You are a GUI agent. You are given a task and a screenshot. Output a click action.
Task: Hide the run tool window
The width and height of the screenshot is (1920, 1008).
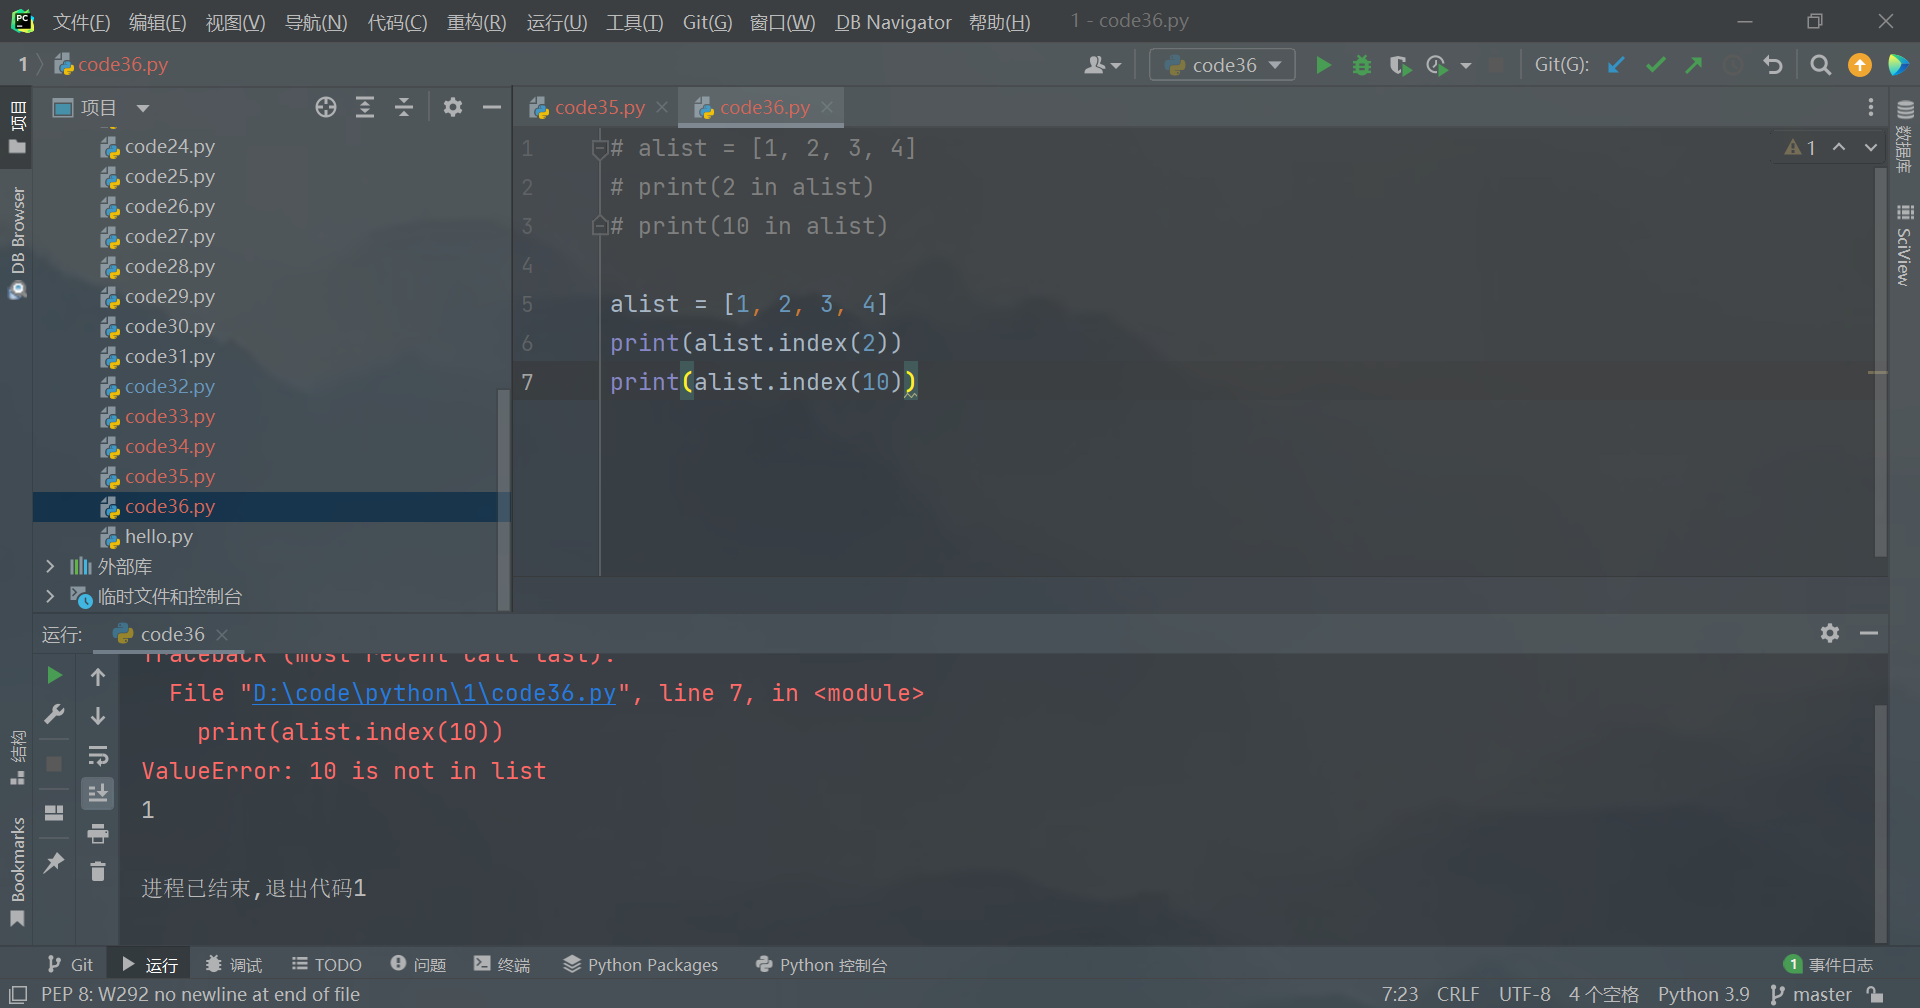coord(1869,633)
